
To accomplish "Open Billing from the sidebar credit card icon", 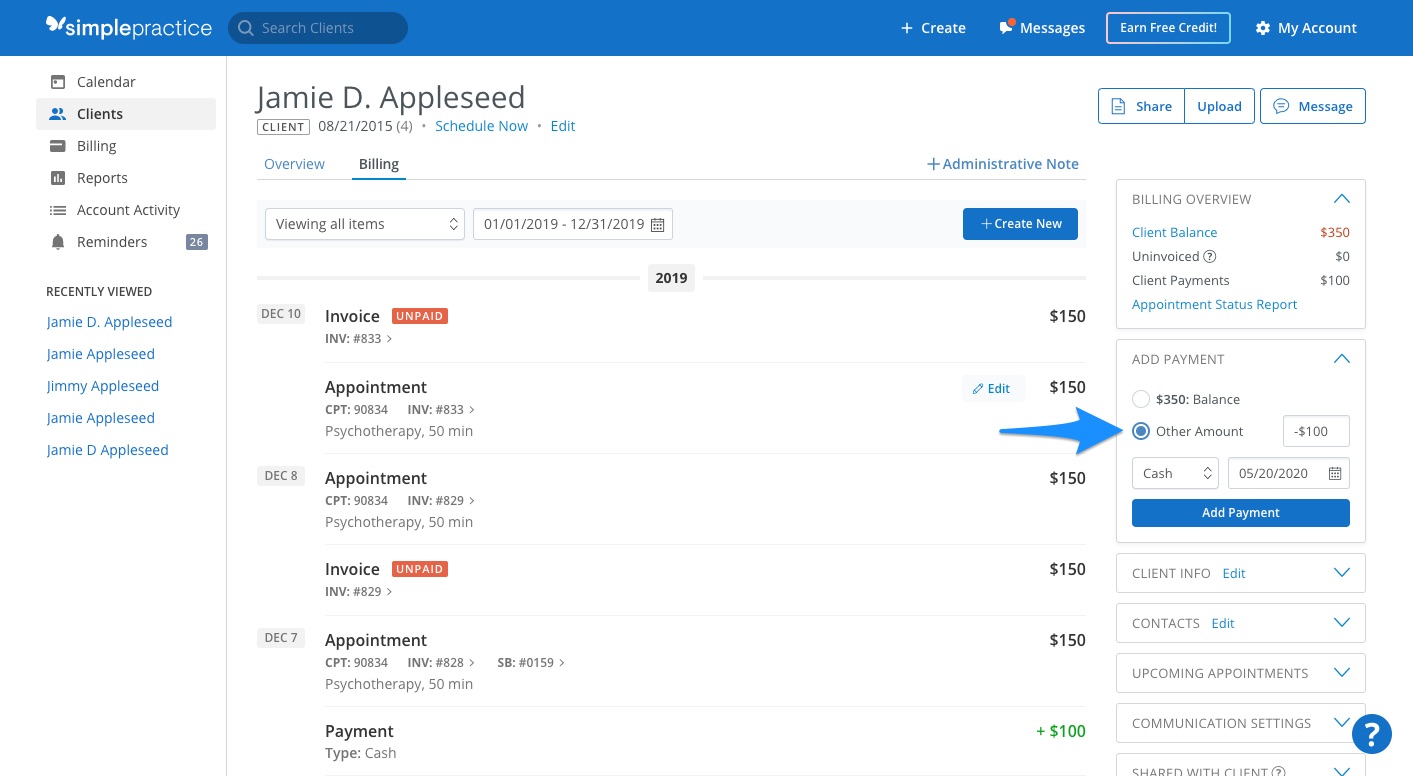I will pos(59,145).
